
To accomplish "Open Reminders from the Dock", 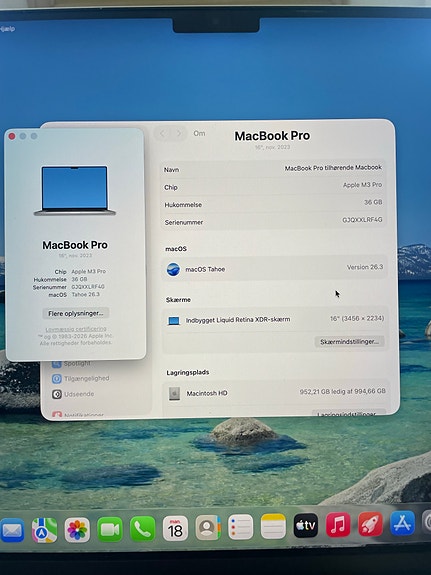I will coord(240,527).
